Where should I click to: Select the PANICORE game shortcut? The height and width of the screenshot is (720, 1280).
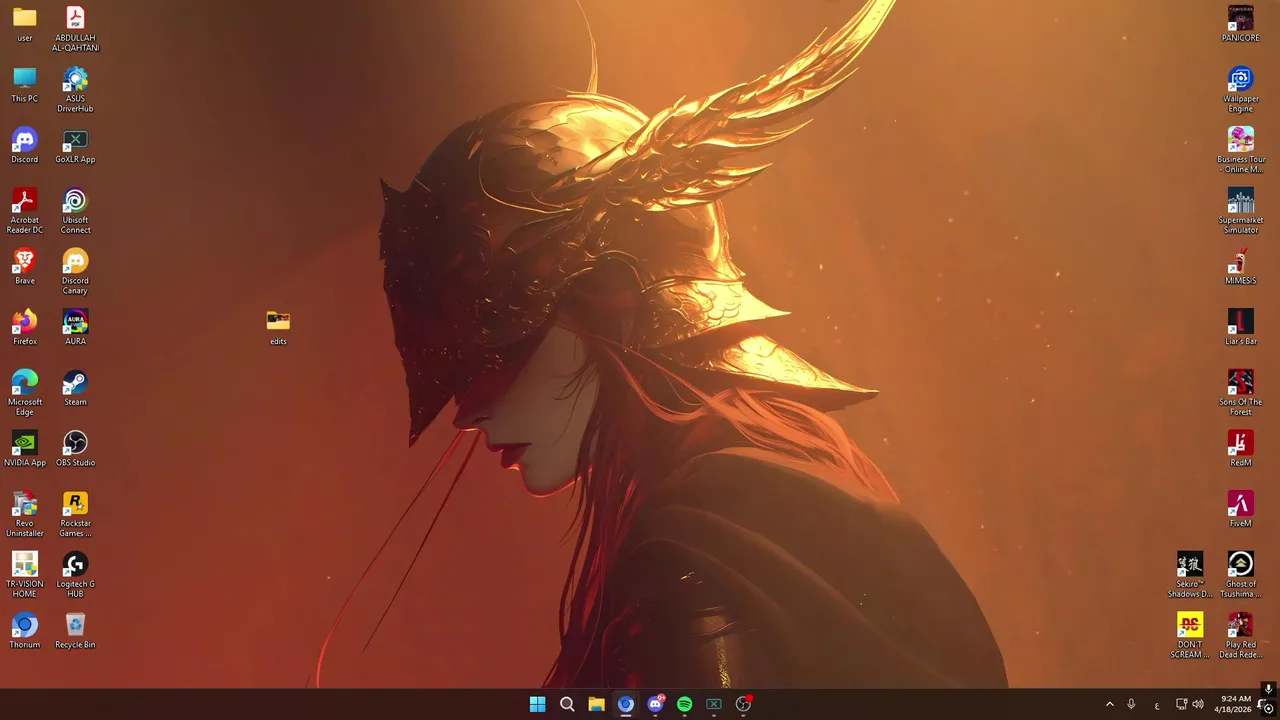click(1240, 25)
